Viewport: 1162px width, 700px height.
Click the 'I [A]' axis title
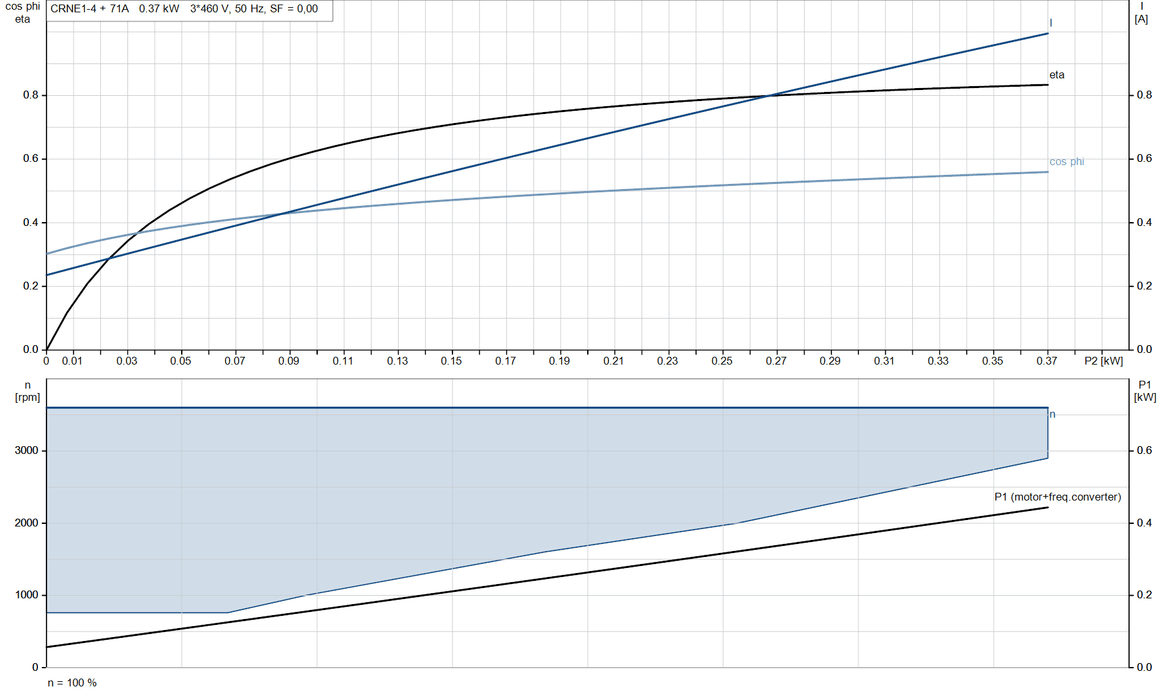point(1141,13)
